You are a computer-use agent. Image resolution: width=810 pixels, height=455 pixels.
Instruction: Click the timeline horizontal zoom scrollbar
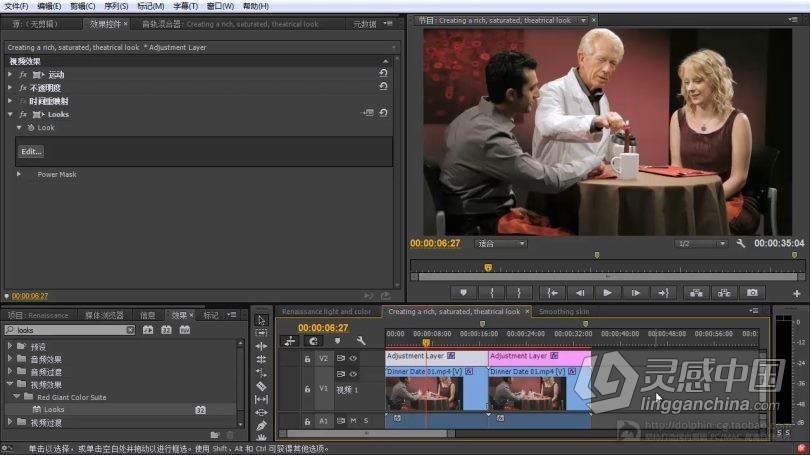point(367,434)
